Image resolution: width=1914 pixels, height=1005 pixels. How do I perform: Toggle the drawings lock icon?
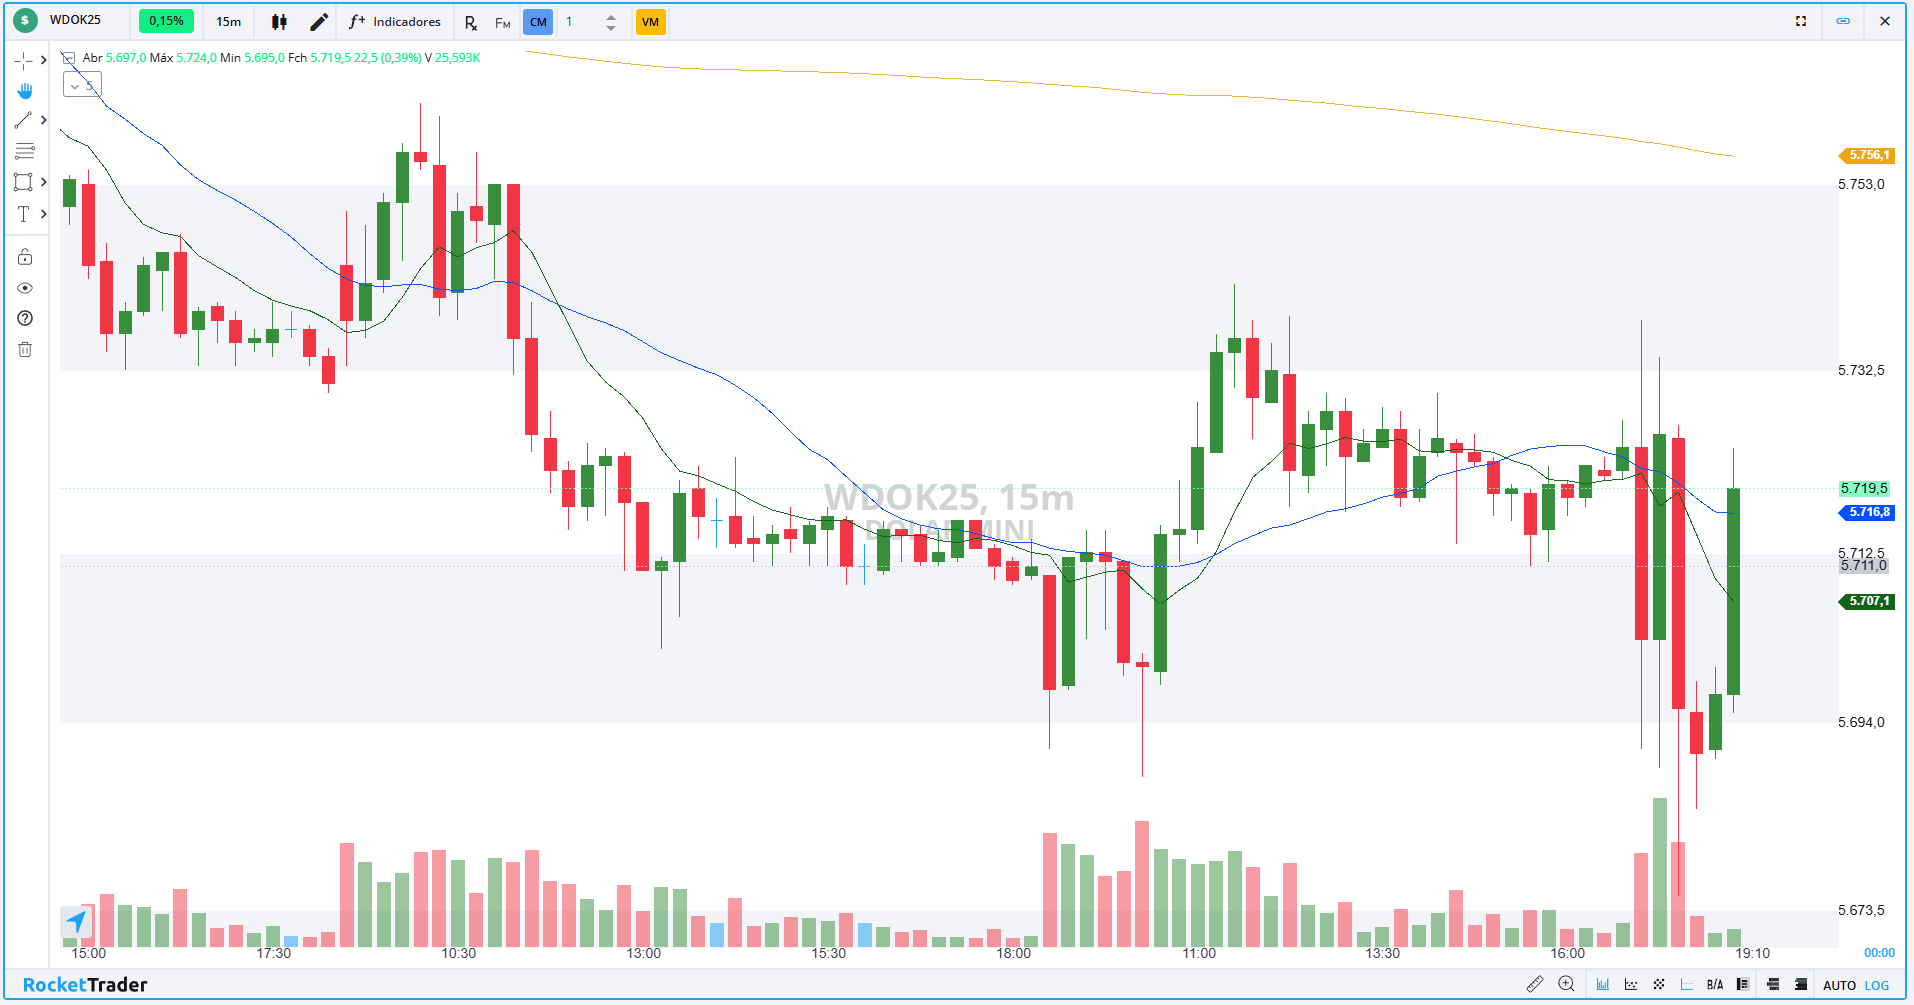(x=25, y=257)
